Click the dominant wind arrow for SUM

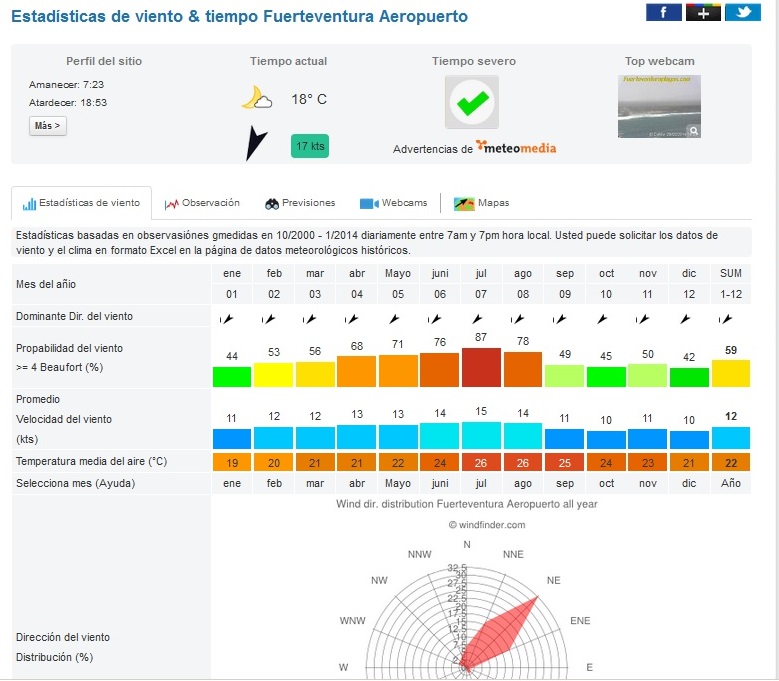coord(725,319)
